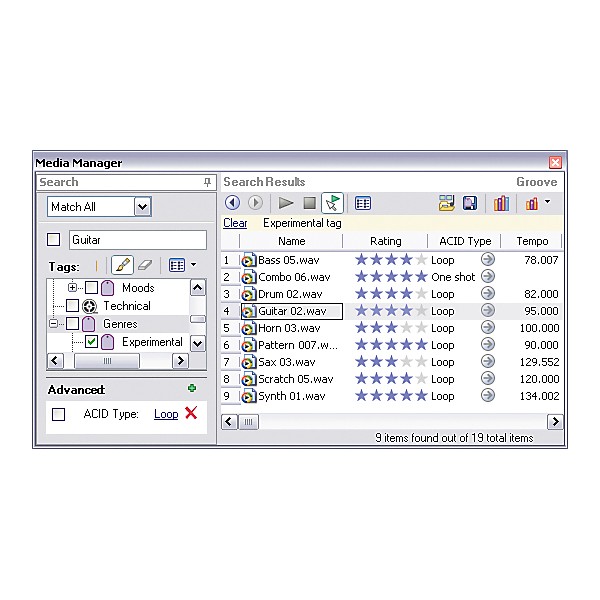Check the Technical tag checkbox
Image resolution: width=600 pixels, height=600 pixels.
tap(72, 306)
